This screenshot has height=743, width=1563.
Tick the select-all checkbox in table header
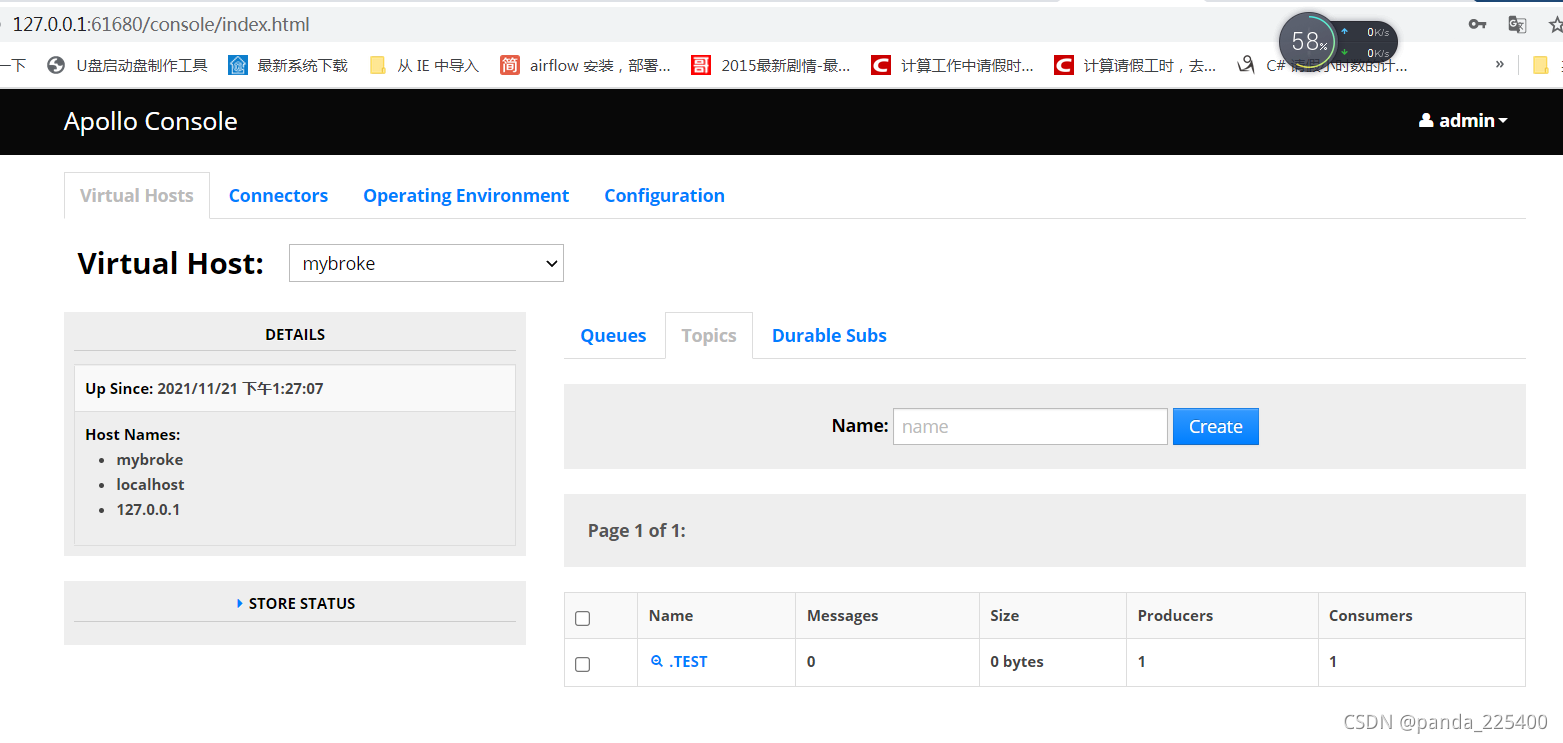(x=583, y=618)
